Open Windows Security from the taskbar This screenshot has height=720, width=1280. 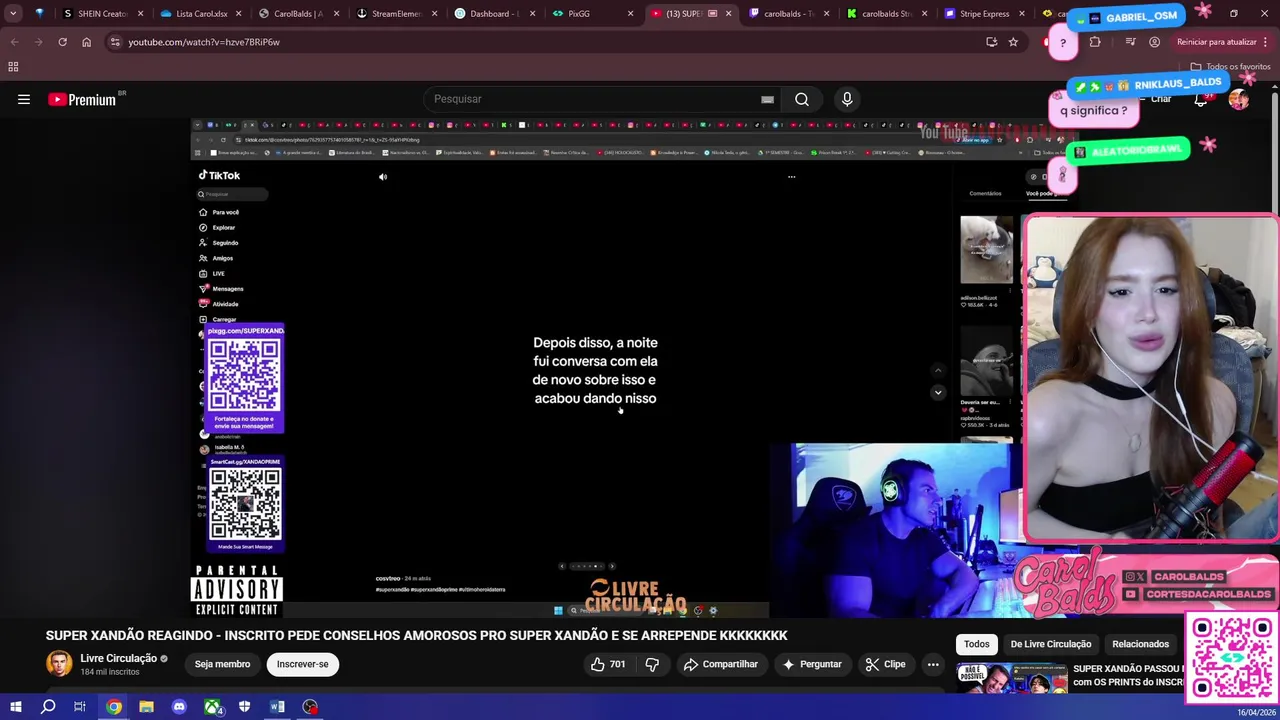pos(244,707)
